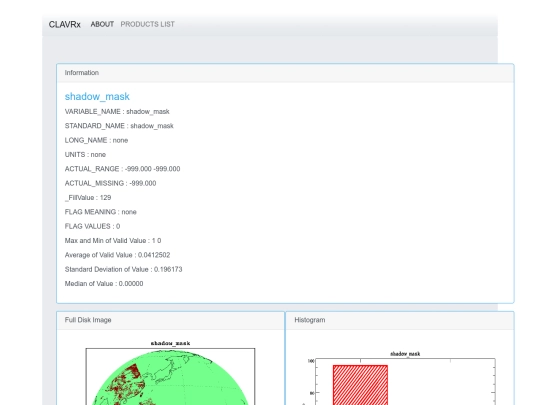
Task: Select the _FillValue : 129 line
Action: pyautogui.click(x=88, y=198)
